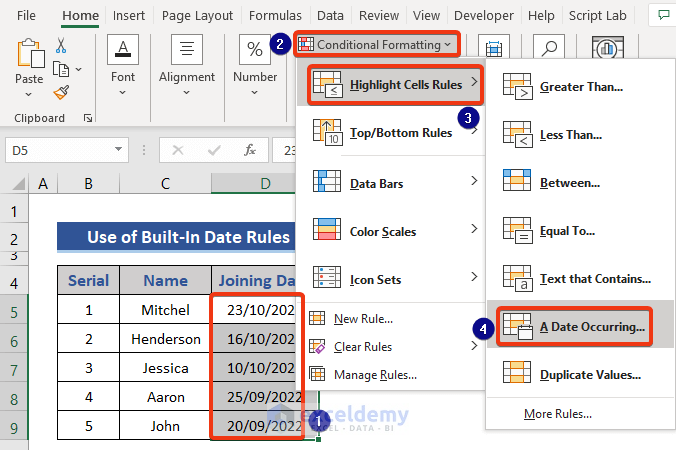Click cell with date 25/09/2022
Image resolution: width=676 pixels, height=450 pixels.
[x=264, y=397]
